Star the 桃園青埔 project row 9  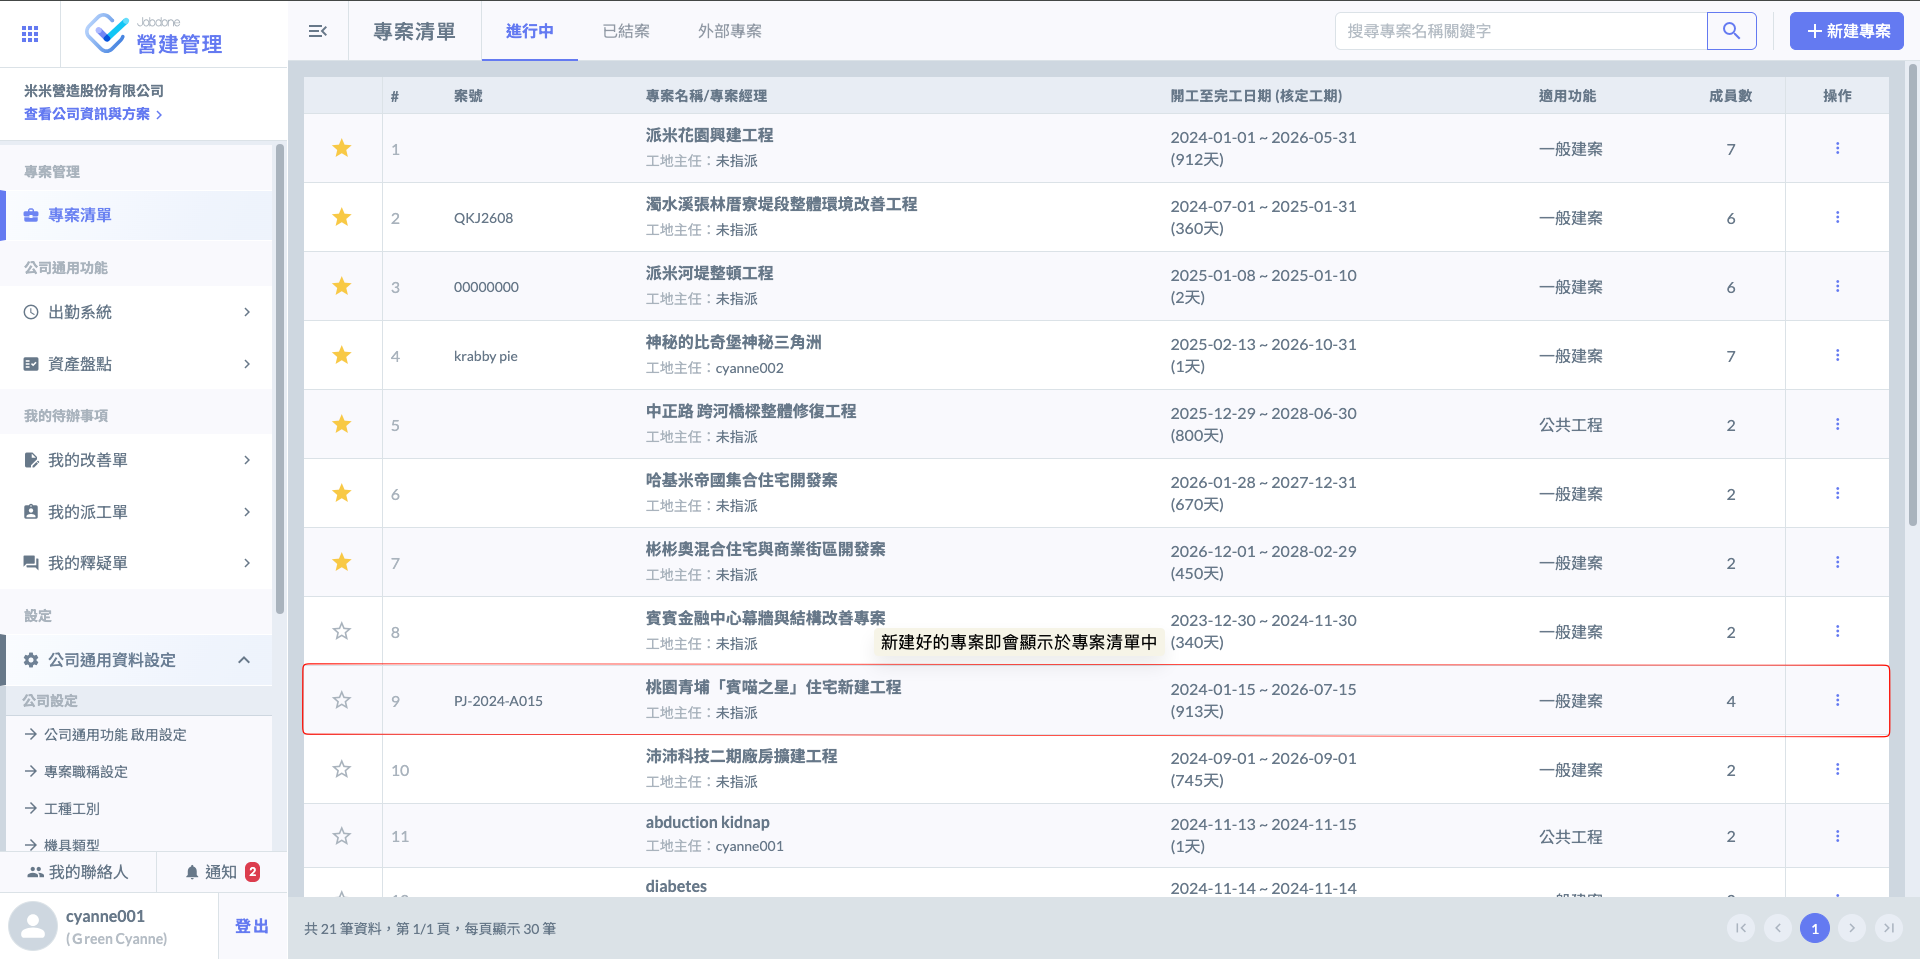[x=342, y=700]
